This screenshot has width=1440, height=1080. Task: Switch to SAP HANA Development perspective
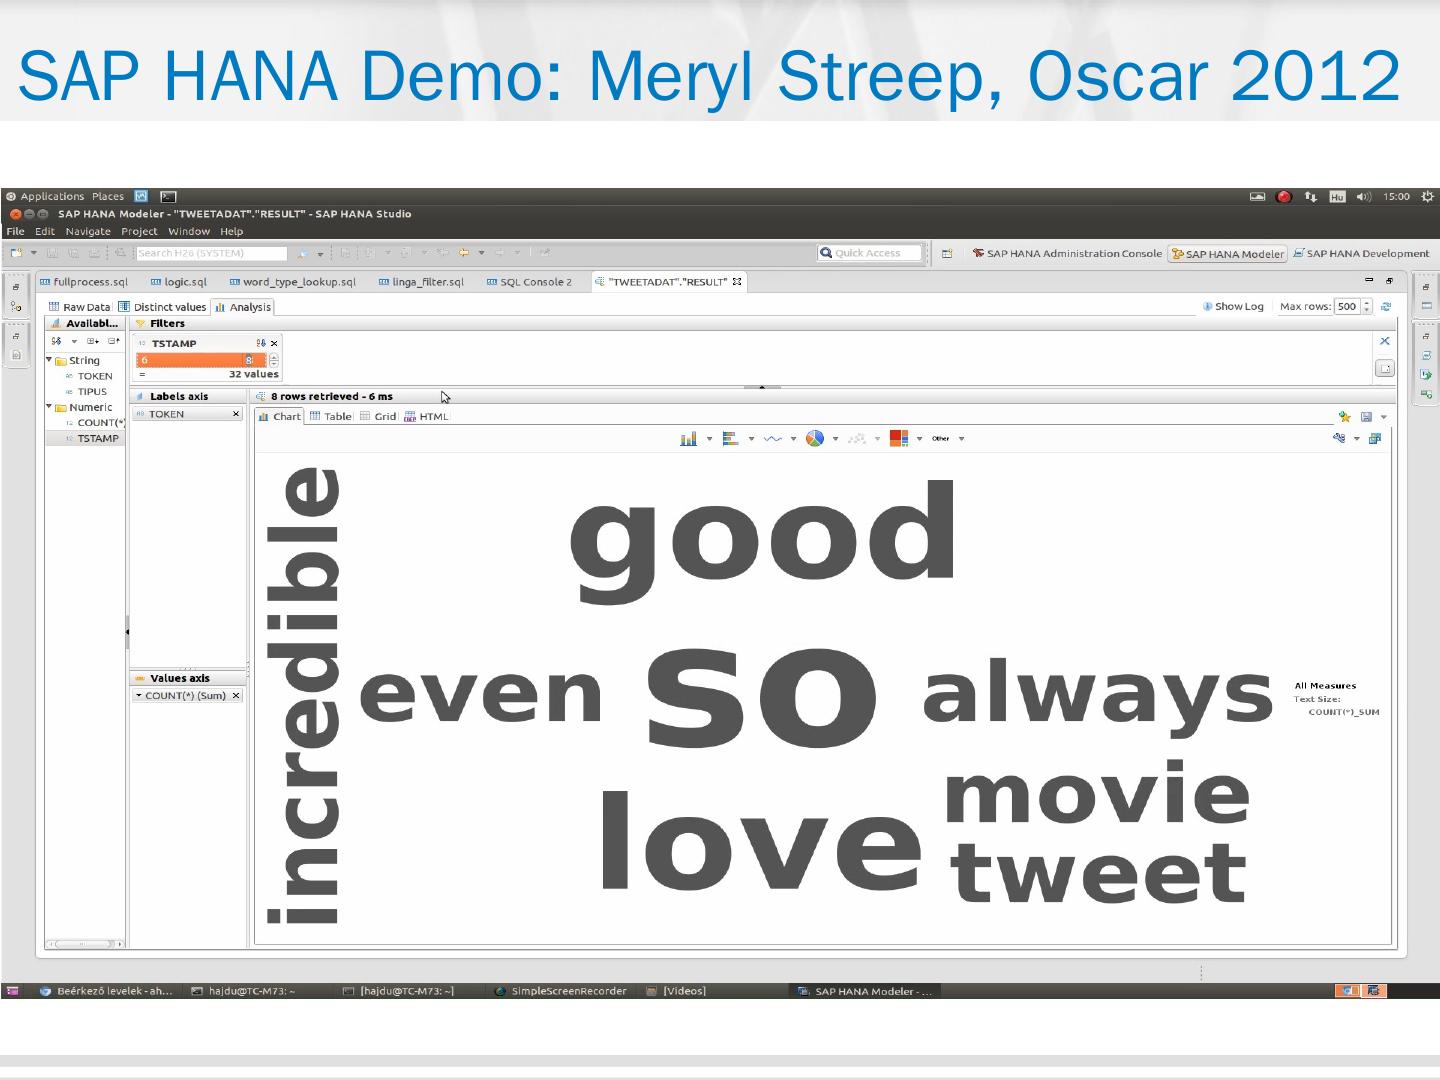(x=1361, y=254)
